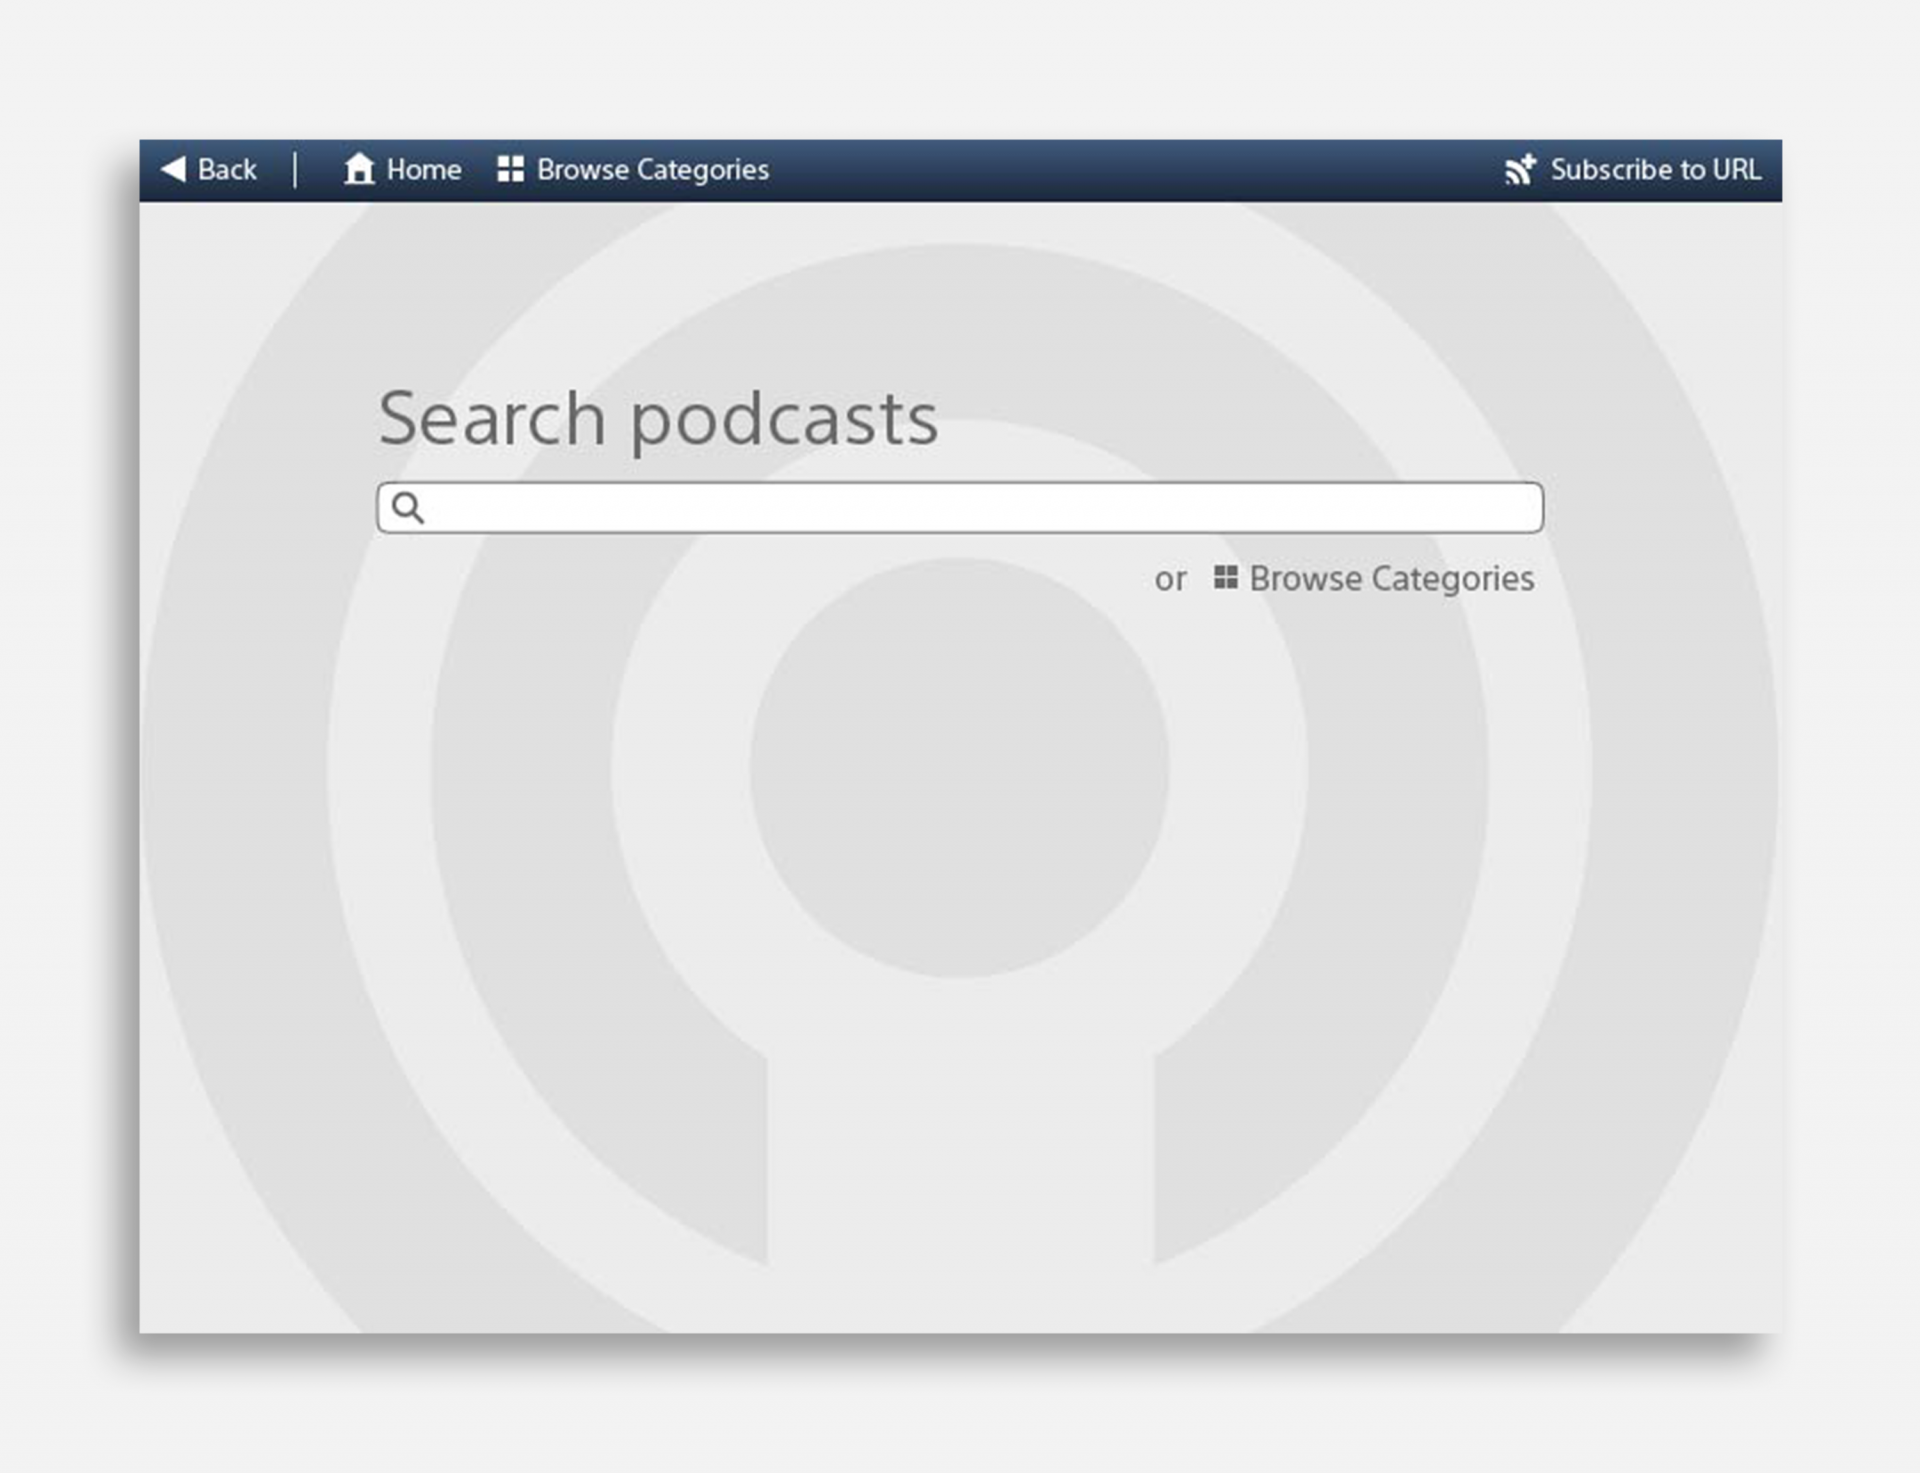Click the word "Categories" in the toolbar
This screenshot has height=1473, width=1920.
(x=703, y=170)
